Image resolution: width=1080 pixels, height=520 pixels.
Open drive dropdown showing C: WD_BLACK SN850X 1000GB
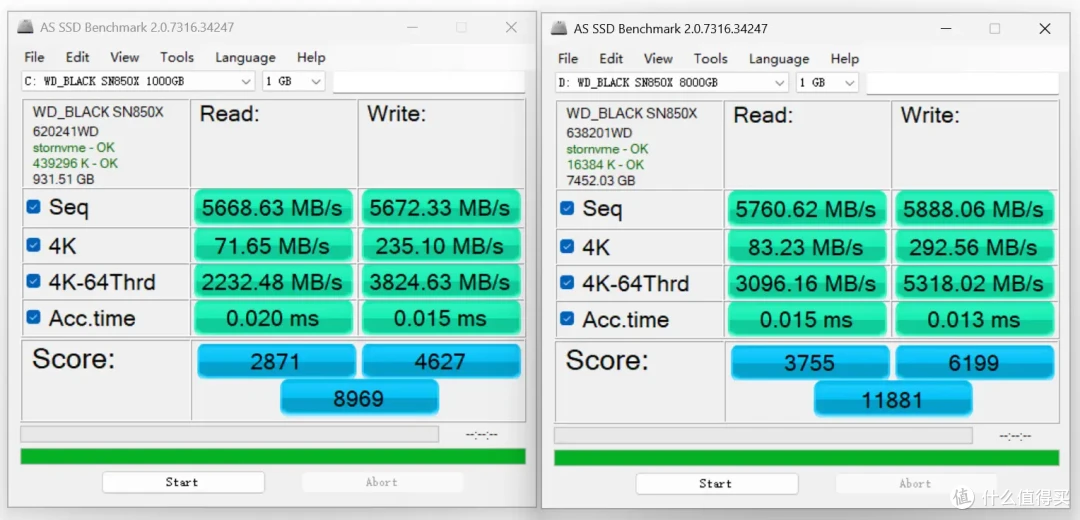tap(138, 81)
